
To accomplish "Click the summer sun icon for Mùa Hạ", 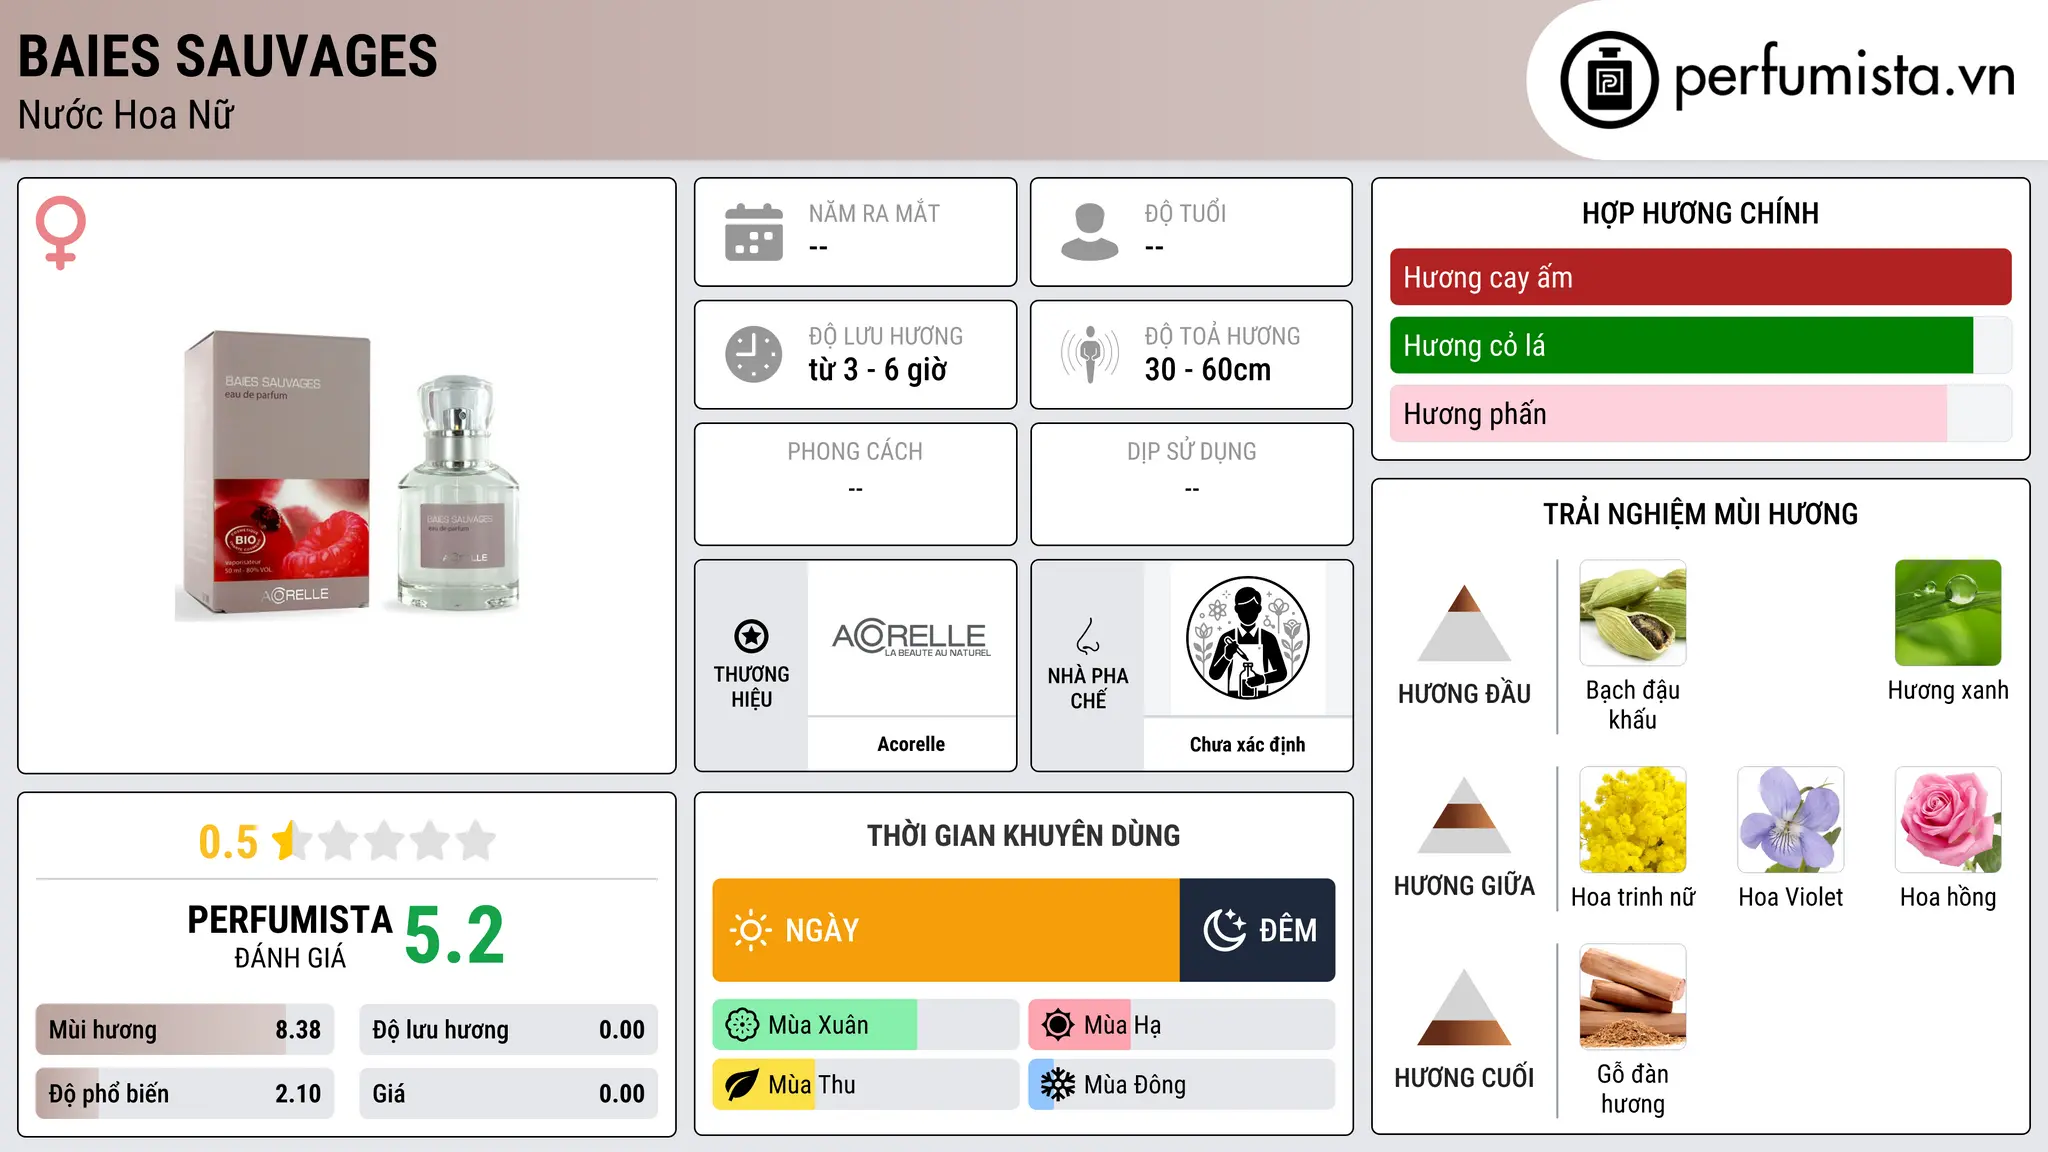I will tap(1058, 1025).
